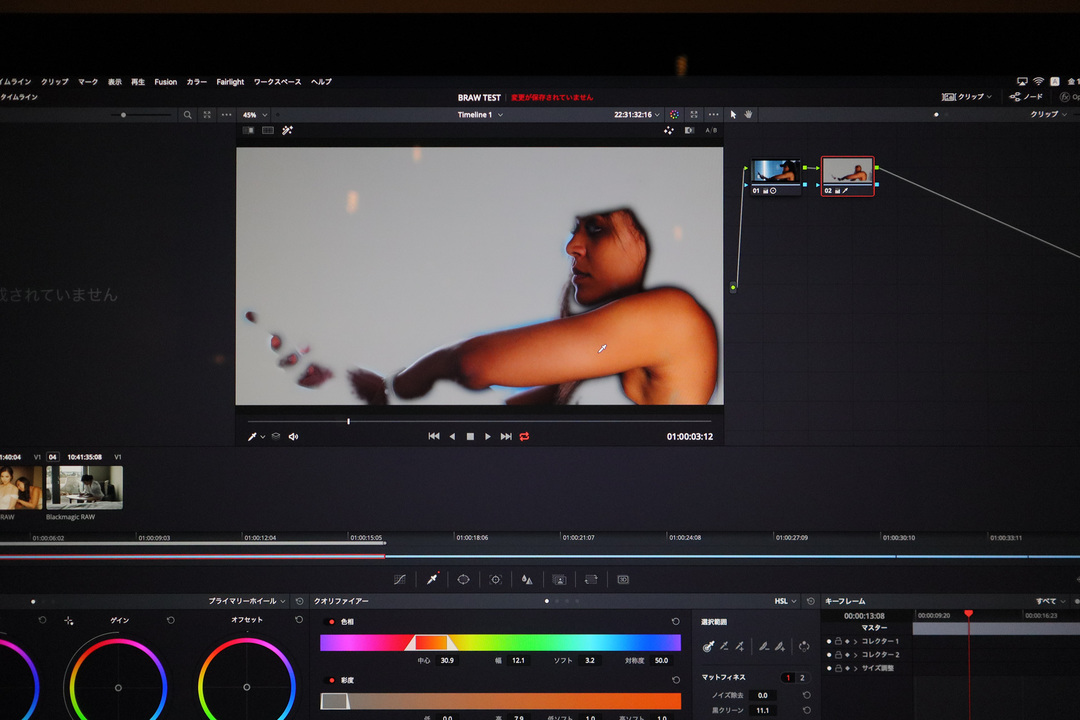Open the 再生 menu
1080x720 pixels.
[138, 82]
